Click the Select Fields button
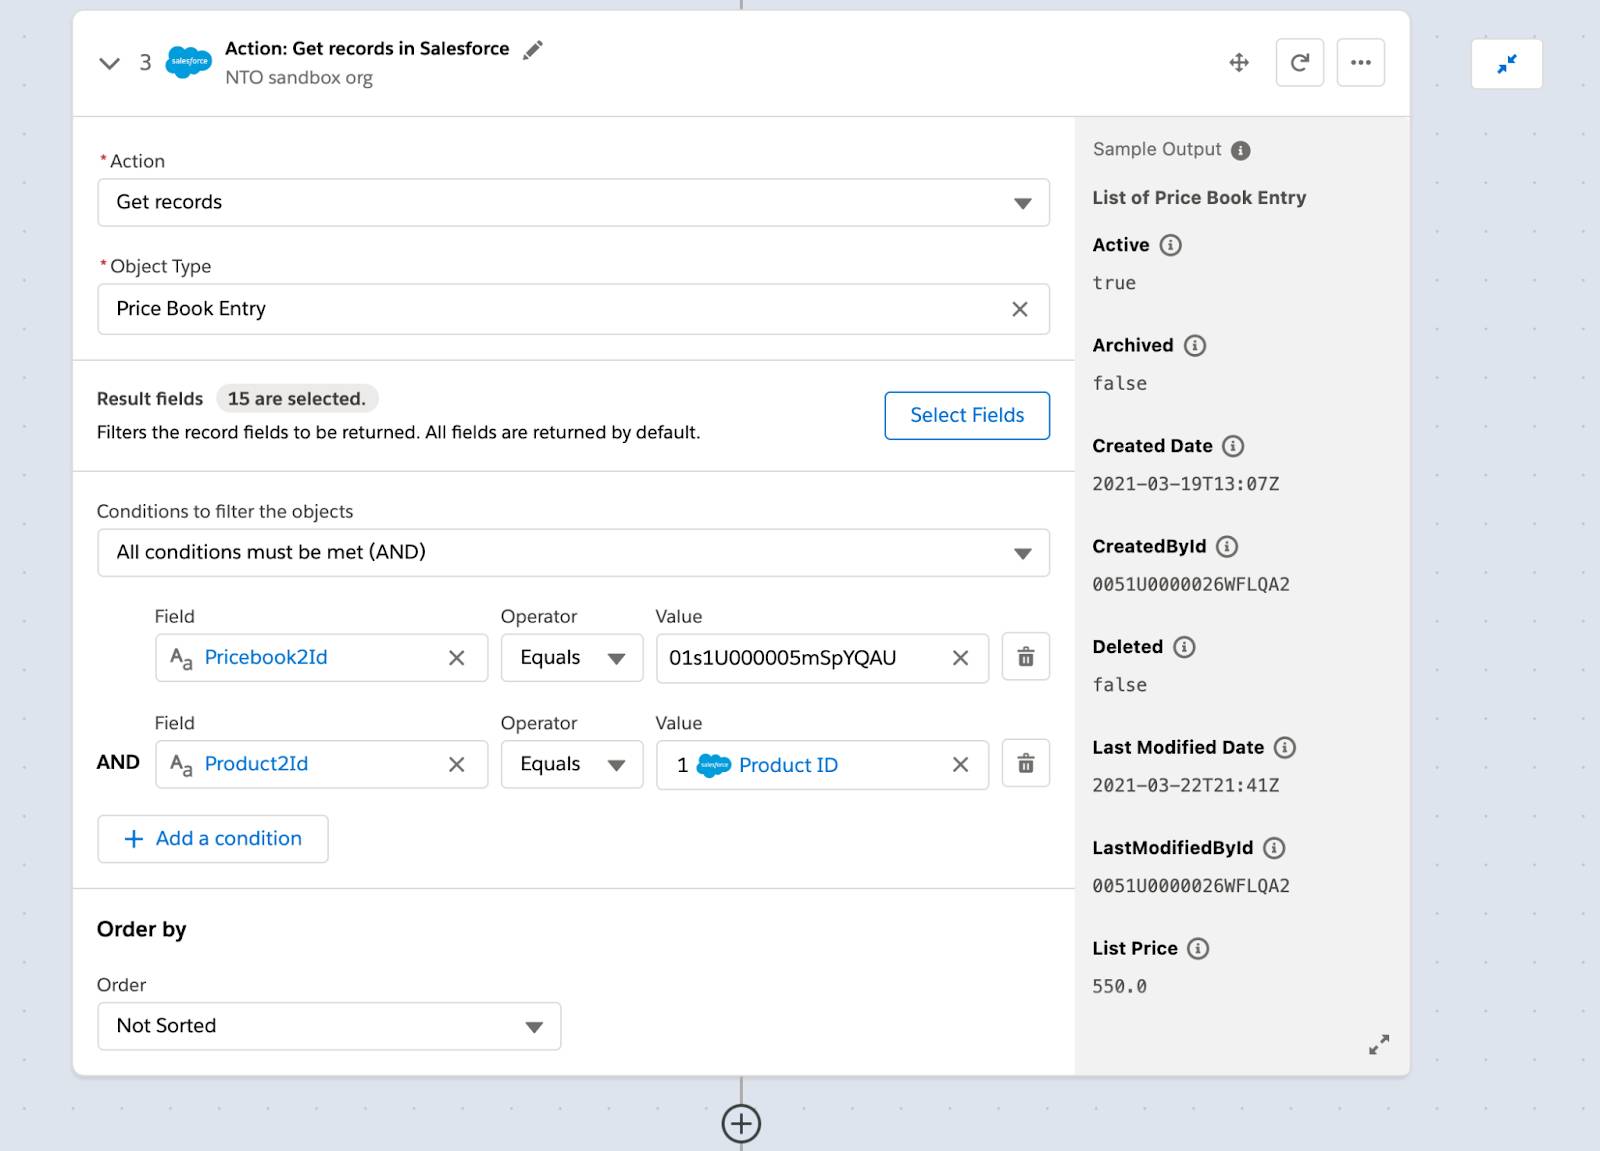The image size is (1600, 1151). pyautogui.click(x=967, y=416)
